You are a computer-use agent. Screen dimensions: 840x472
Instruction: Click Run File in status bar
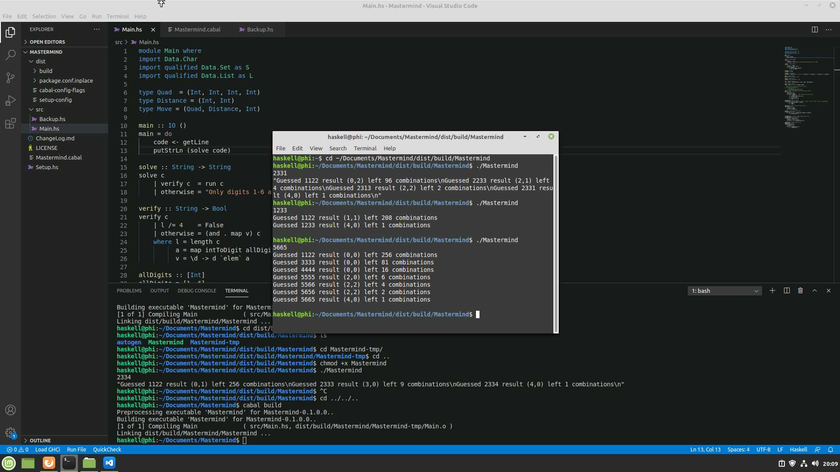pos(76,449)
